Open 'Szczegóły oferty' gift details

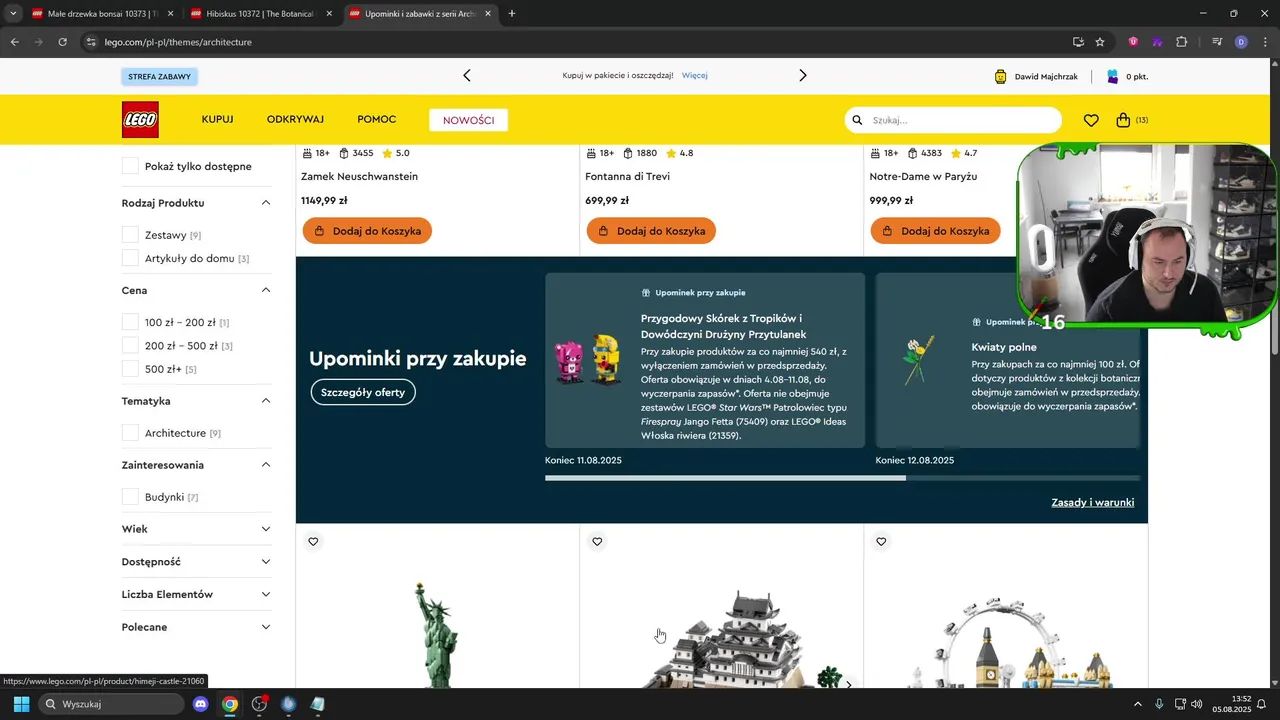[x=363, y=392]
